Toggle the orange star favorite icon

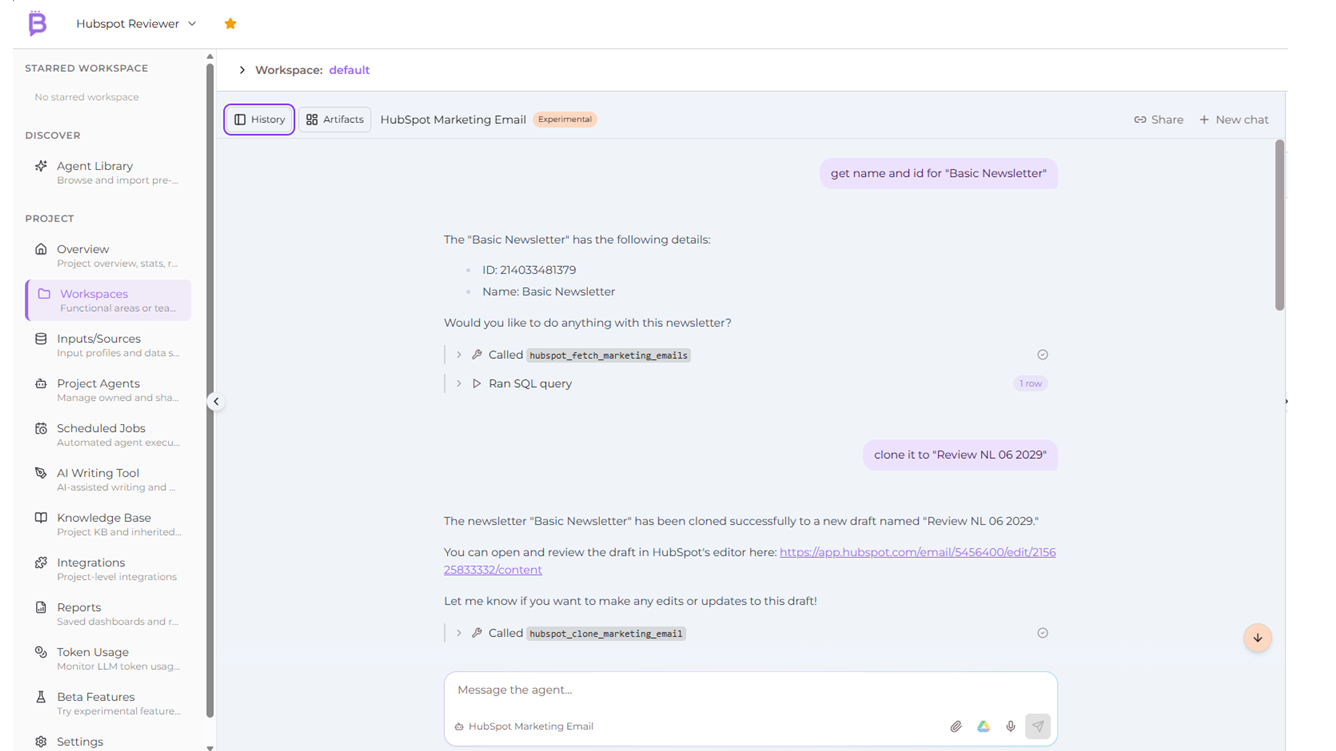click(x=230, y=24)
